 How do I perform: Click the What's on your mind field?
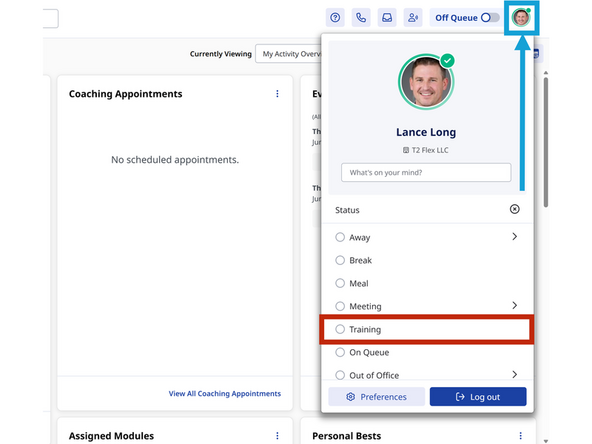pos(426,173)
